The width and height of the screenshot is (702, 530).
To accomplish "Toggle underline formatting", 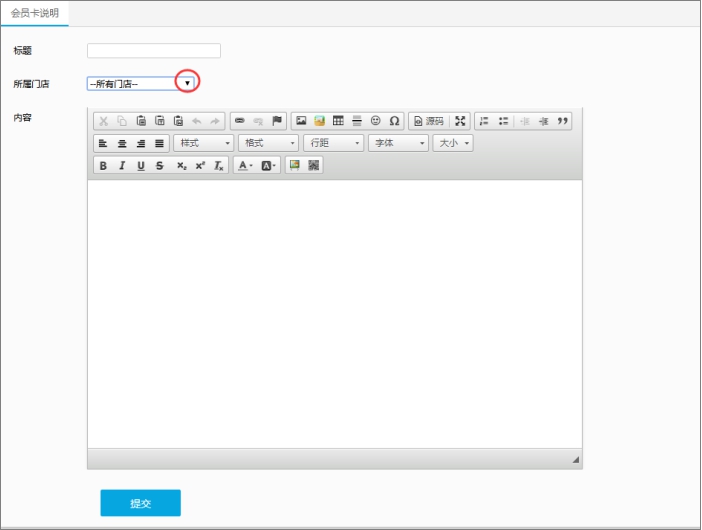I will pyautogui.click(x=141, y=166).
